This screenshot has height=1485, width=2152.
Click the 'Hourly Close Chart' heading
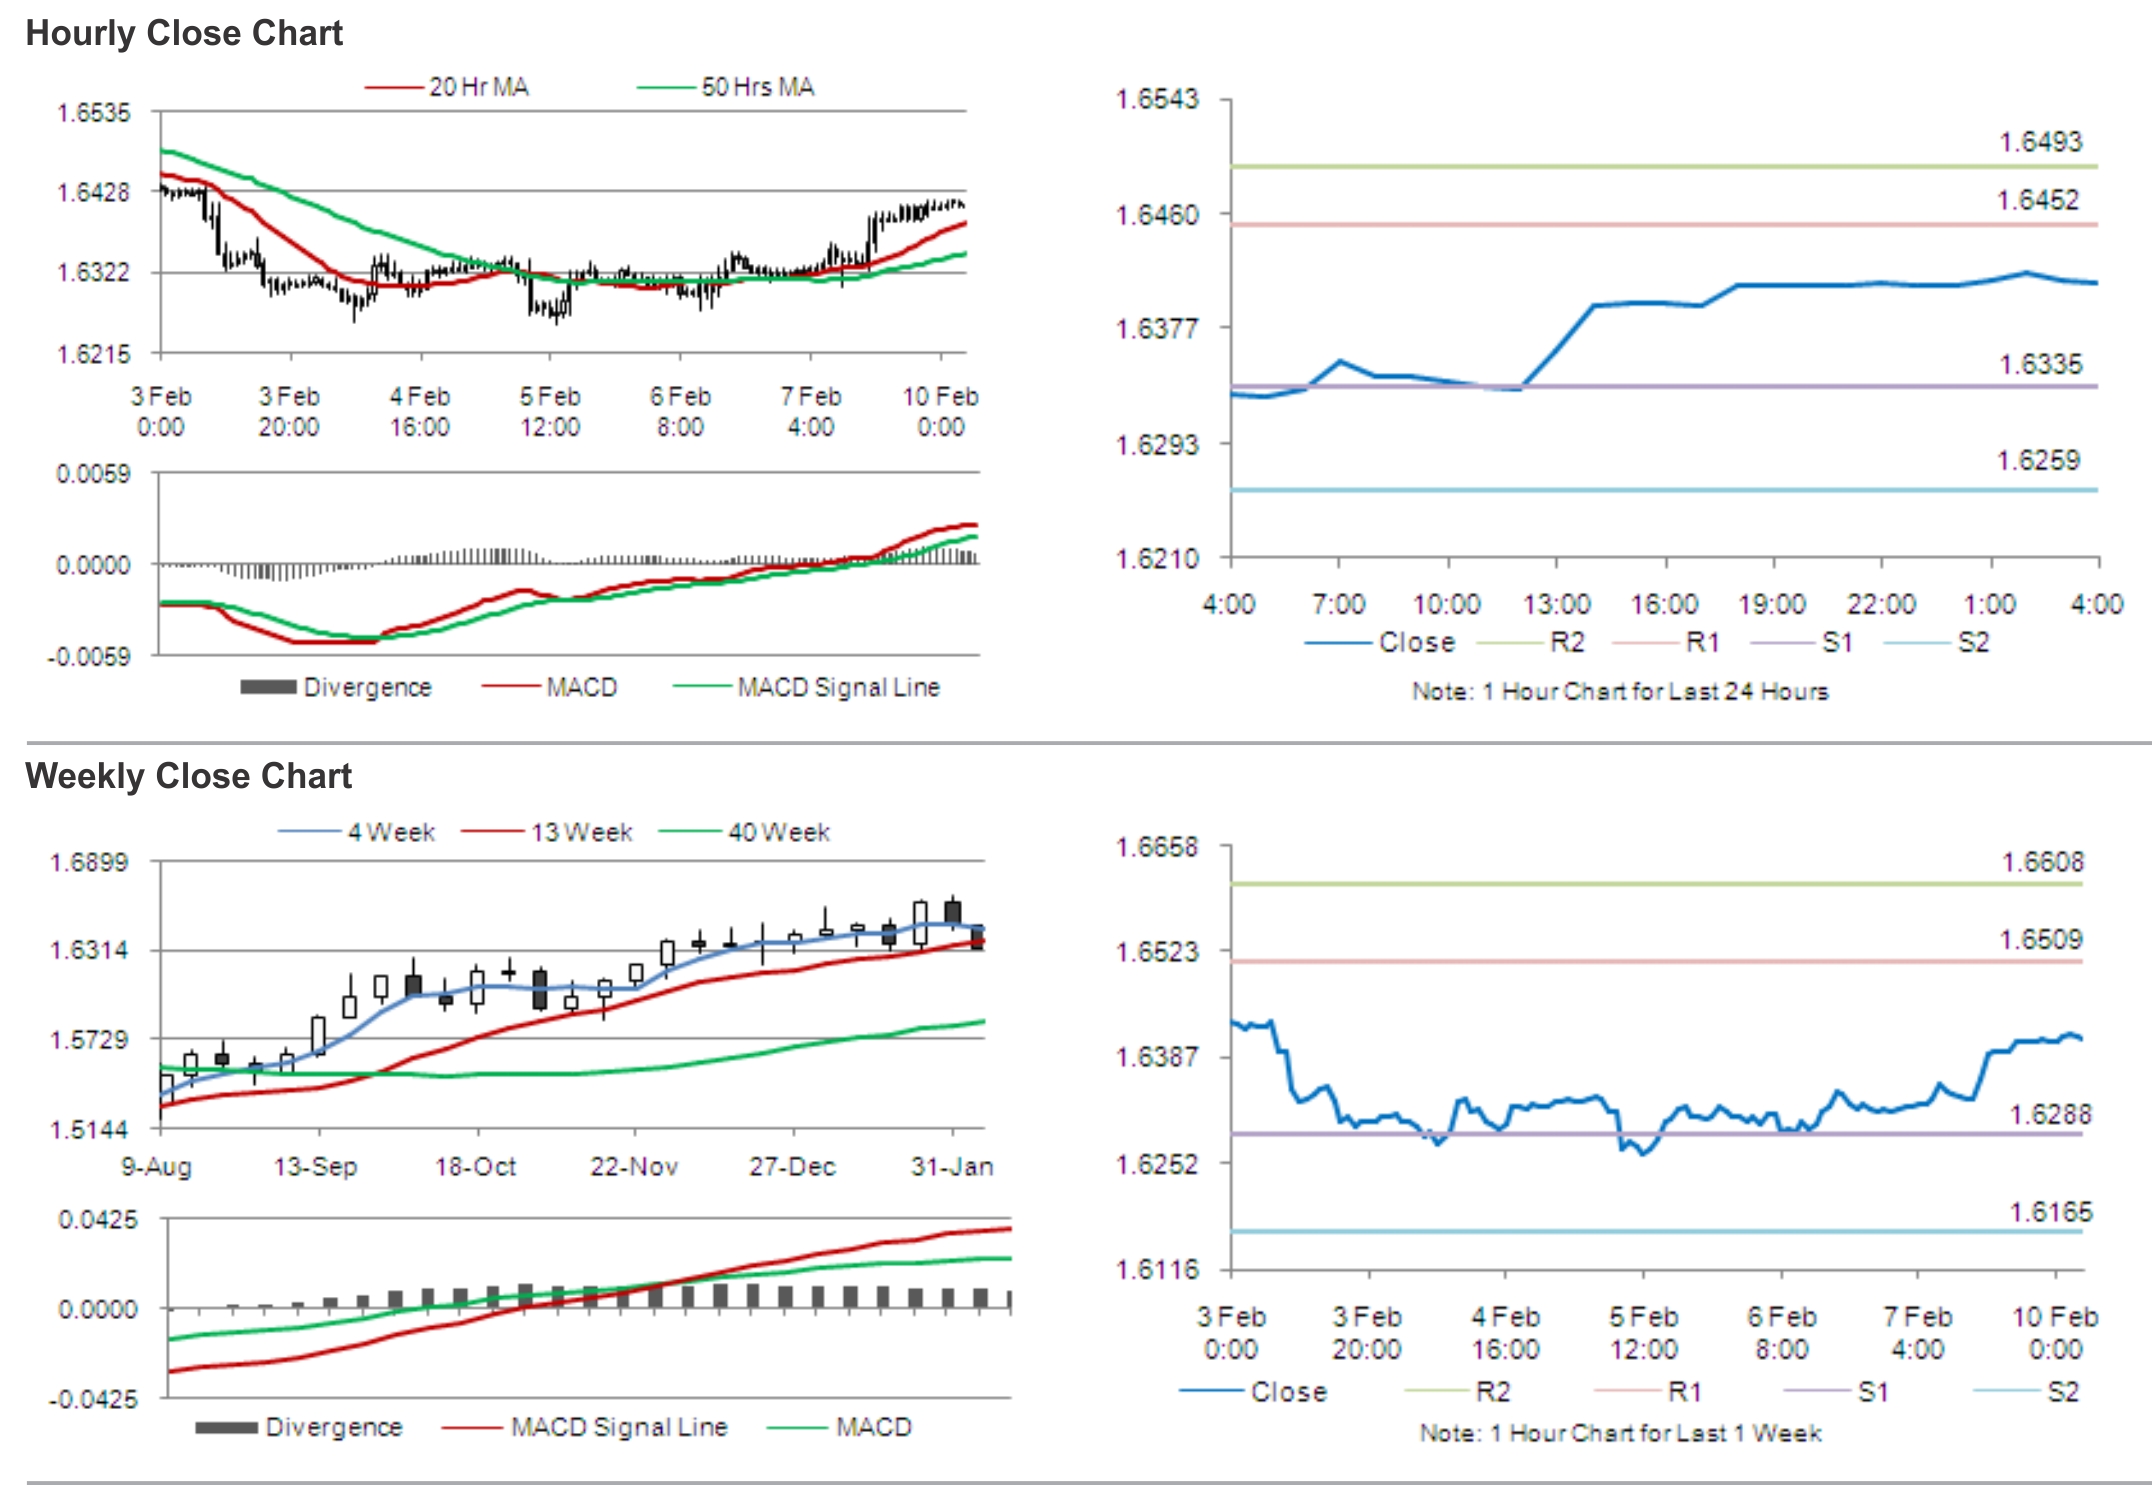184,33
